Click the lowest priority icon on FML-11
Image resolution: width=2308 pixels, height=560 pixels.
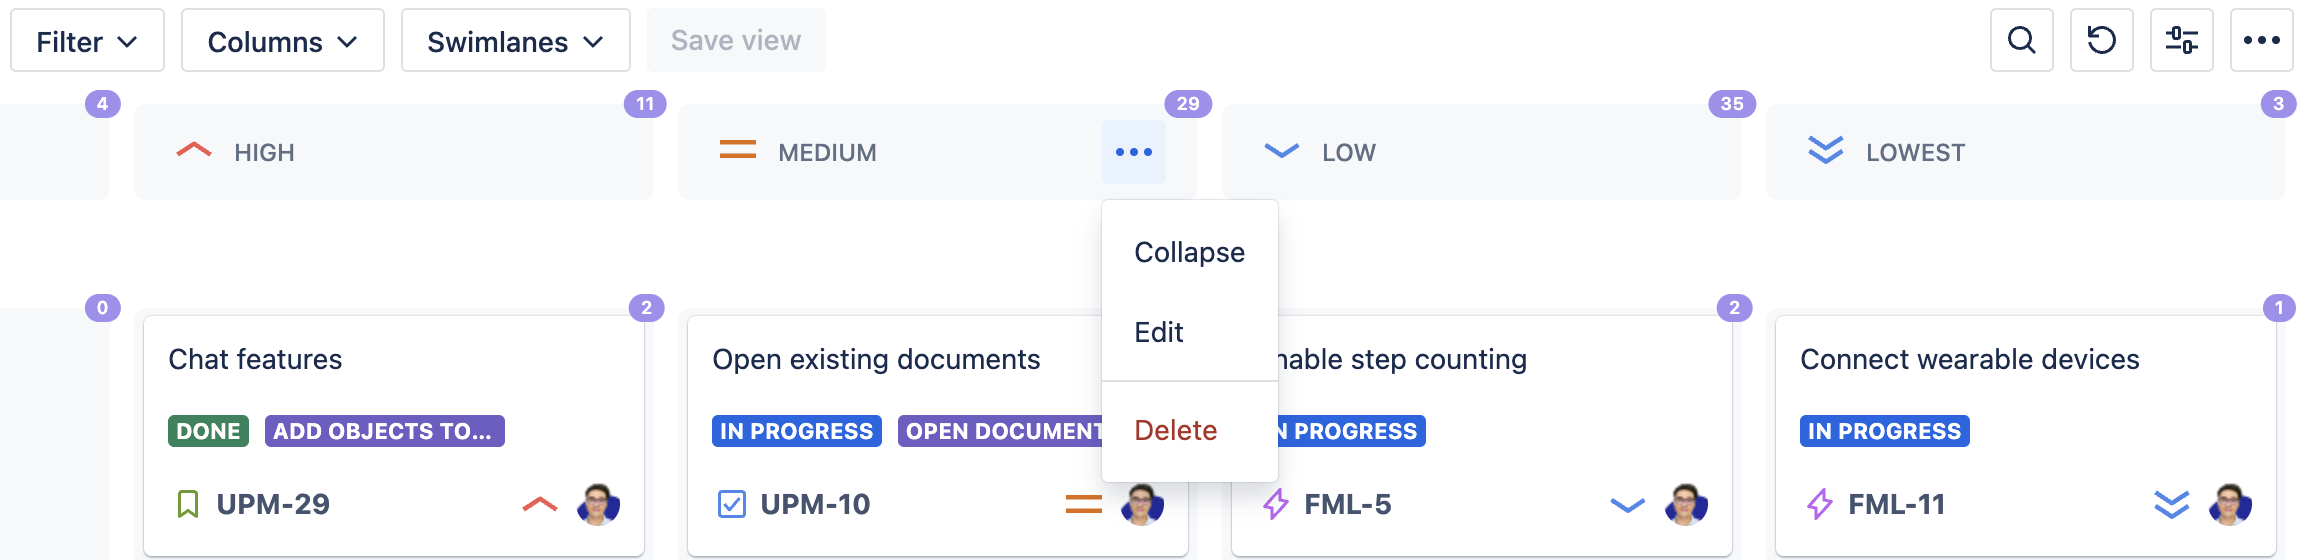click(2171, 504)
